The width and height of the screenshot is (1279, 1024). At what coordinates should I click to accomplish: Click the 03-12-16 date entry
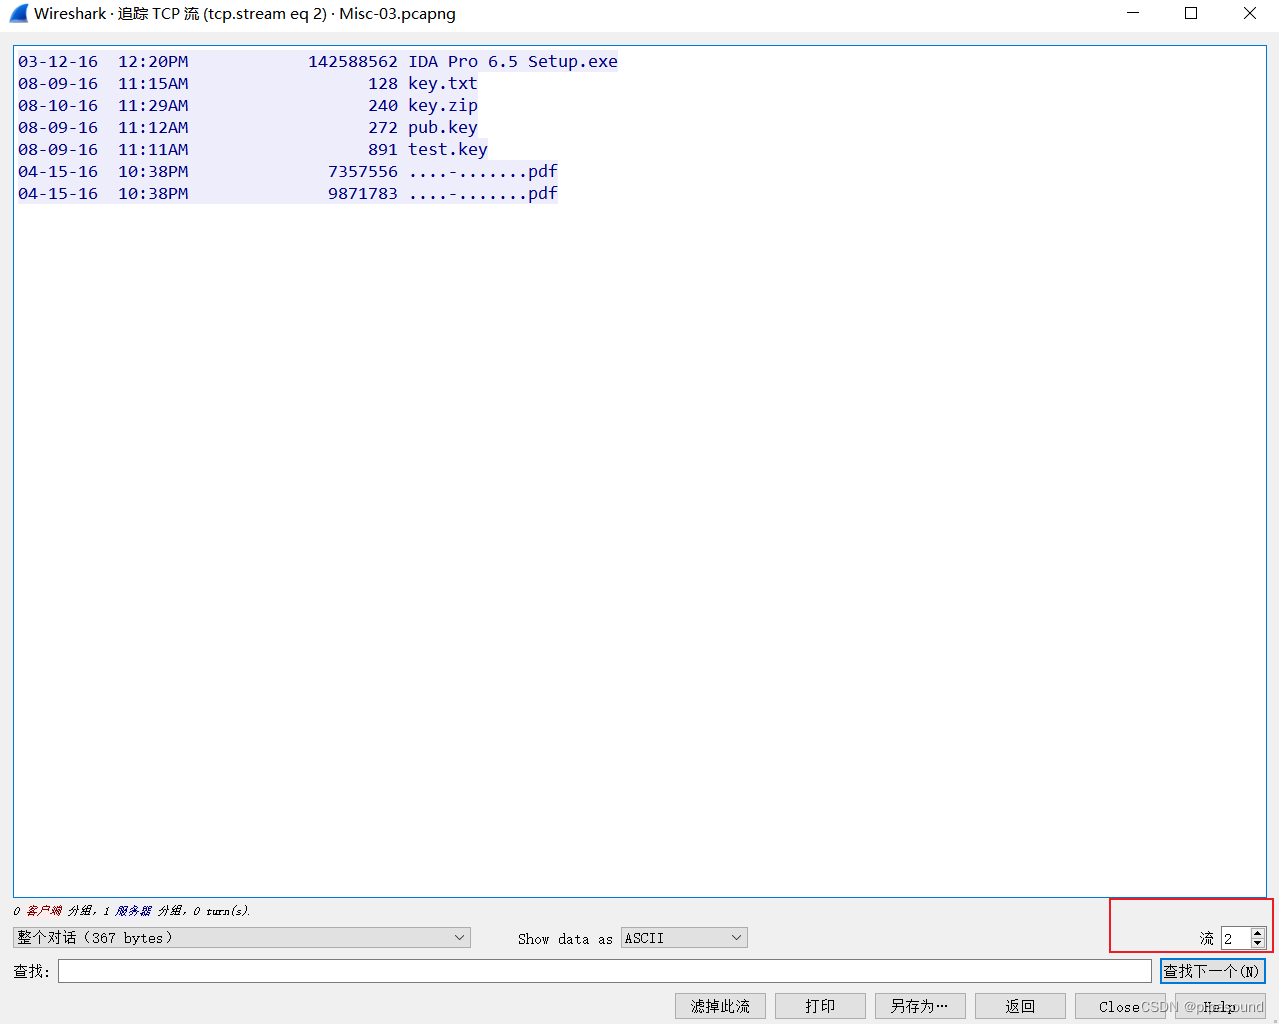pos(58,61)
